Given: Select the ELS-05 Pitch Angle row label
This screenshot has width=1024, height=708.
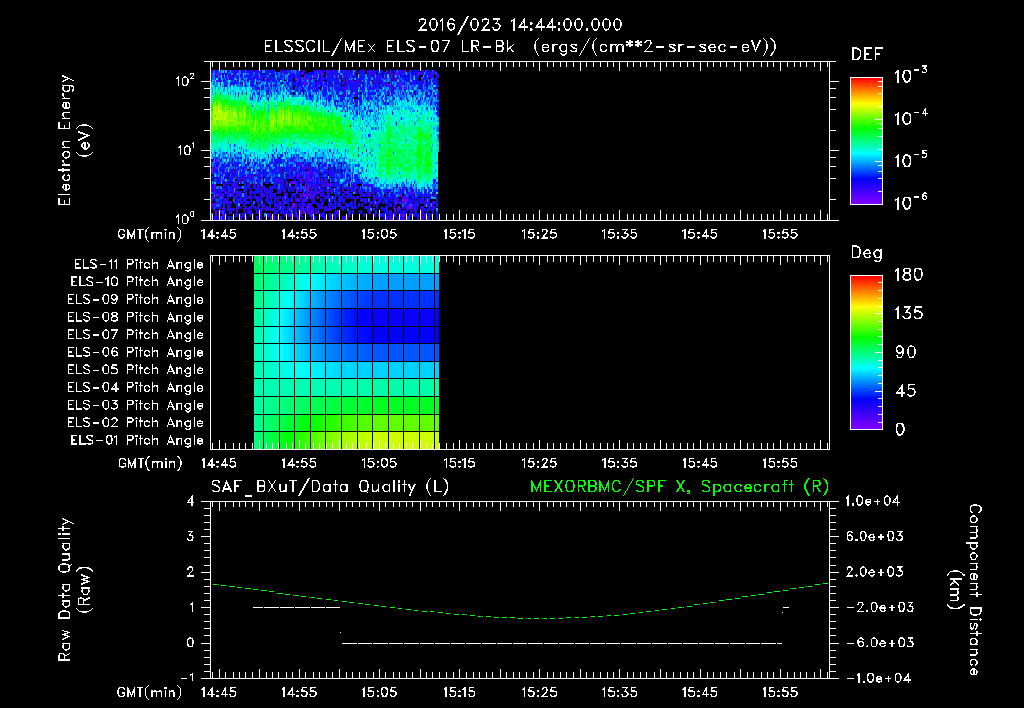Looking at the screenshot, I should 136,370.
